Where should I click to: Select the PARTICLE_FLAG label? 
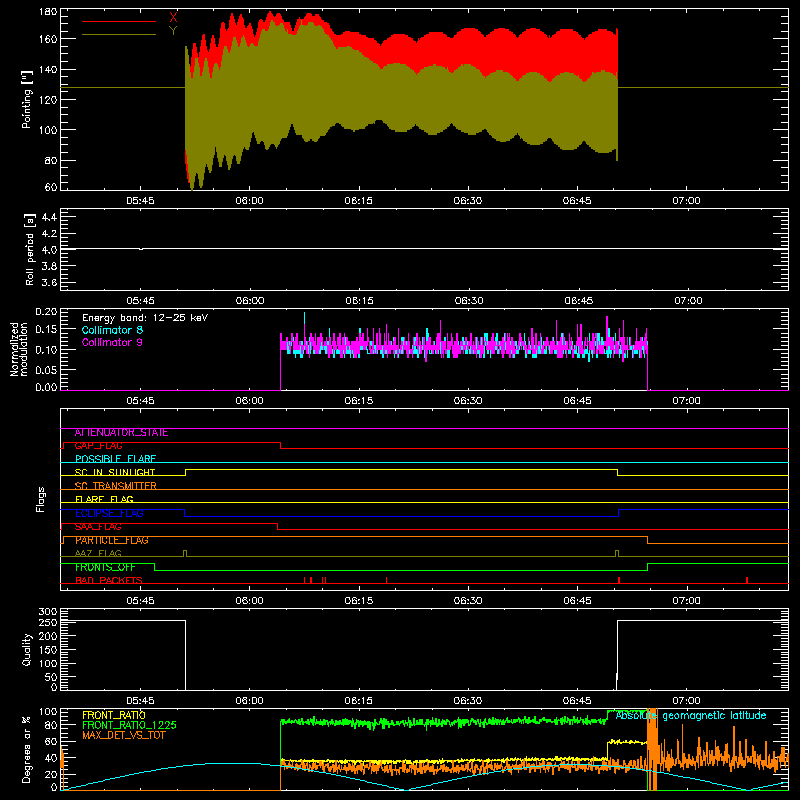(112, 540)
